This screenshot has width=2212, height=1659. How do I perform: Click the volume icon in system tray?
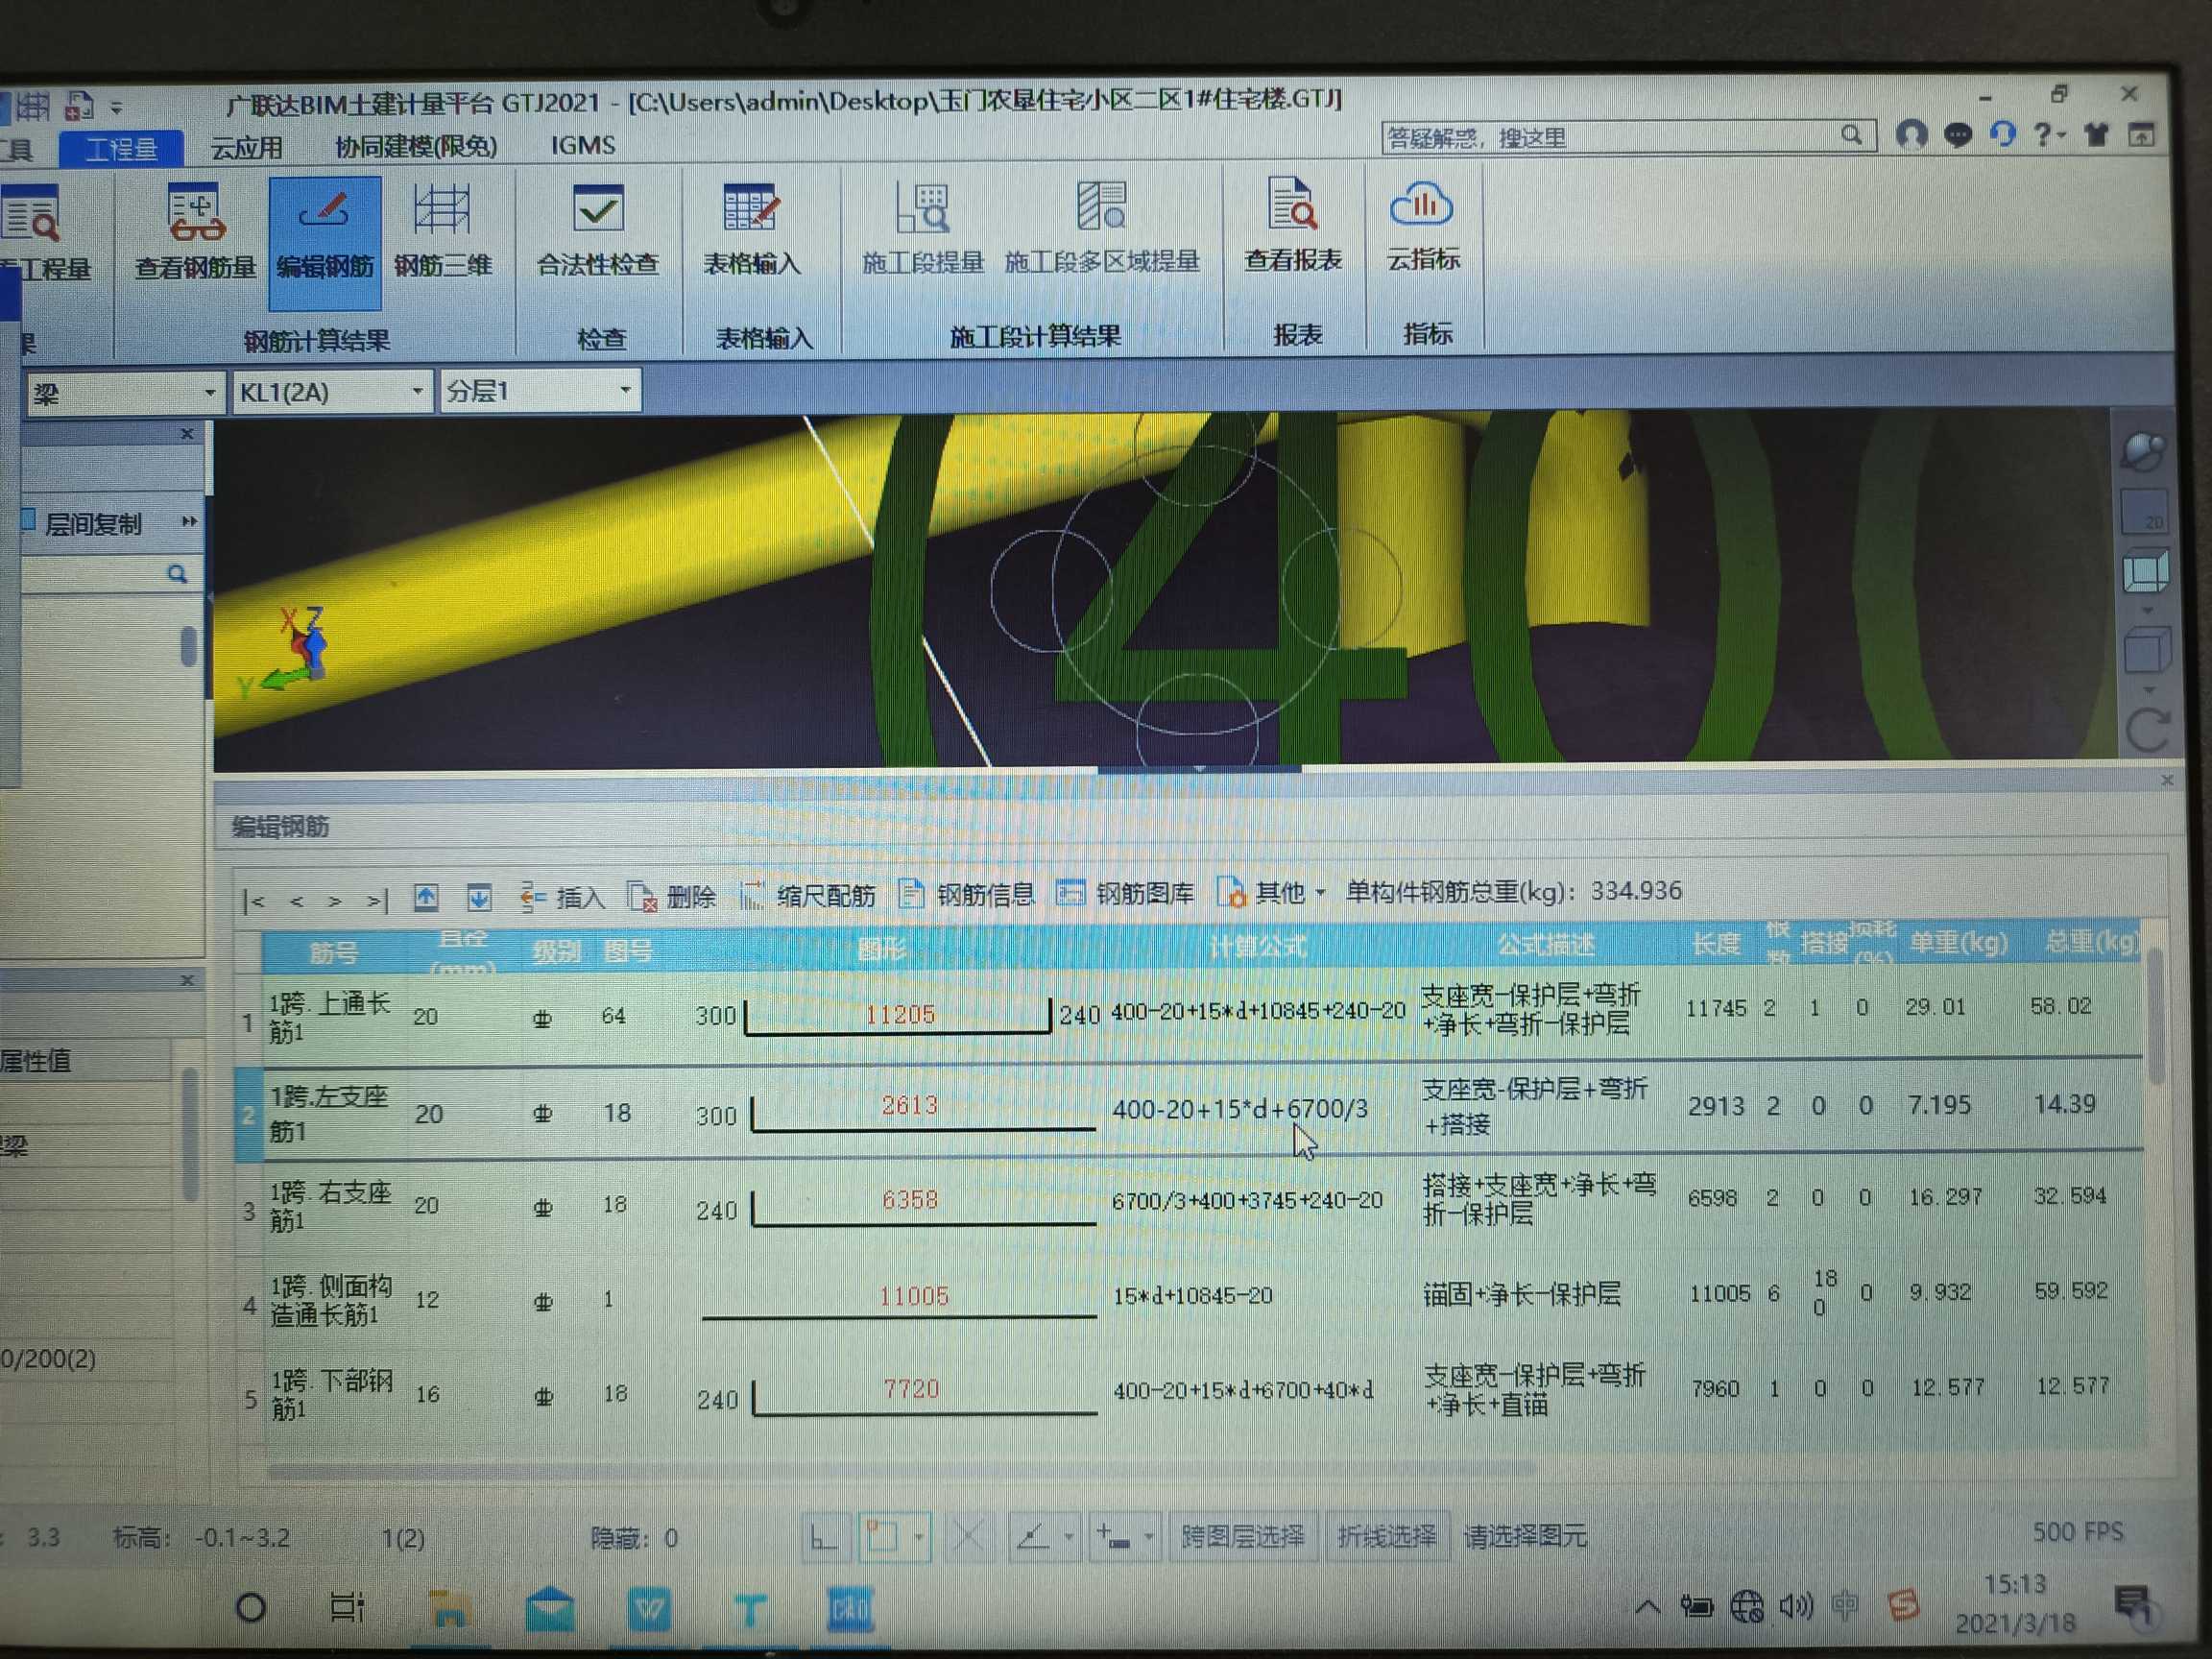point(1795,1606)
